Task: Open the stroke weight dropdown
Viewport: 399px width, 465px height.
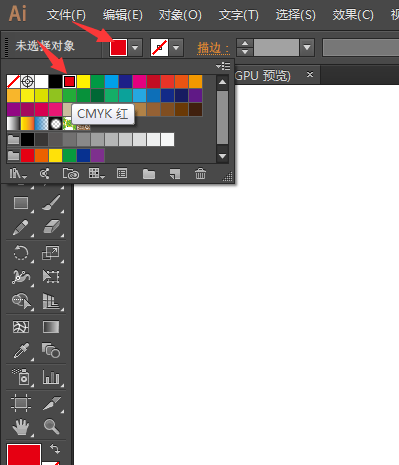Action: [x=307, y=48]
